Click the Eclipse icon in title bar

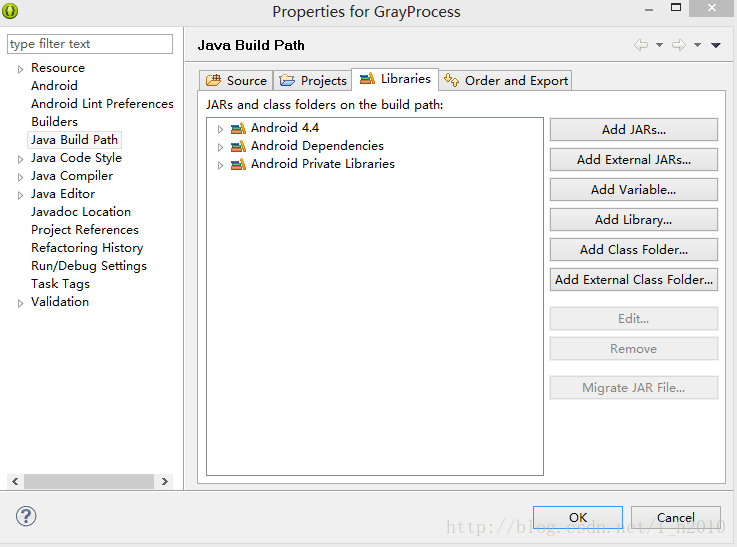click(10, 10)
